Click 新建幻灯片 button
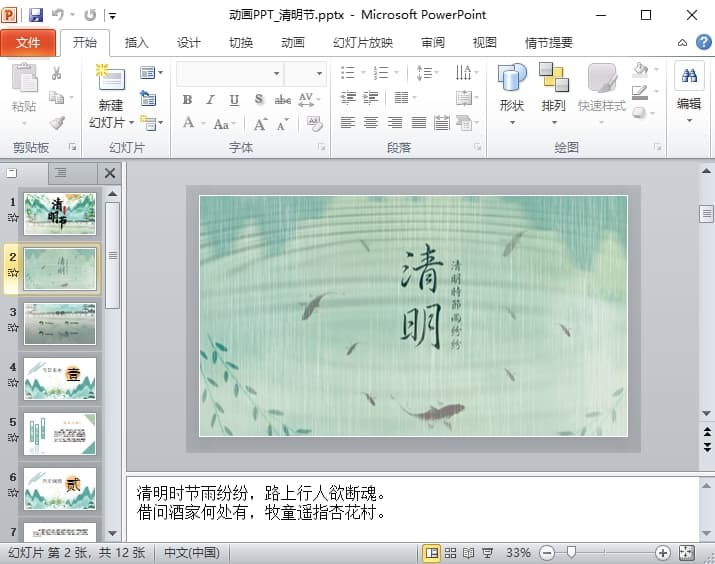 point(111,97)
